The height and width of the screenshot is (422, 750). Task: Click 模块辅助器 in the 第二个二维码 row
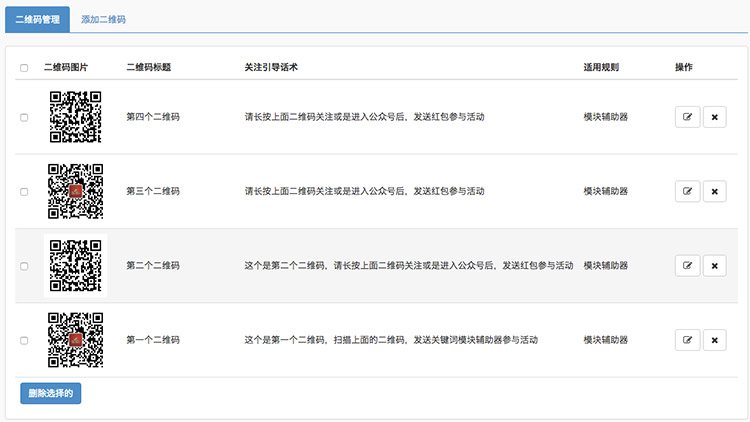[x=606, y=266]
